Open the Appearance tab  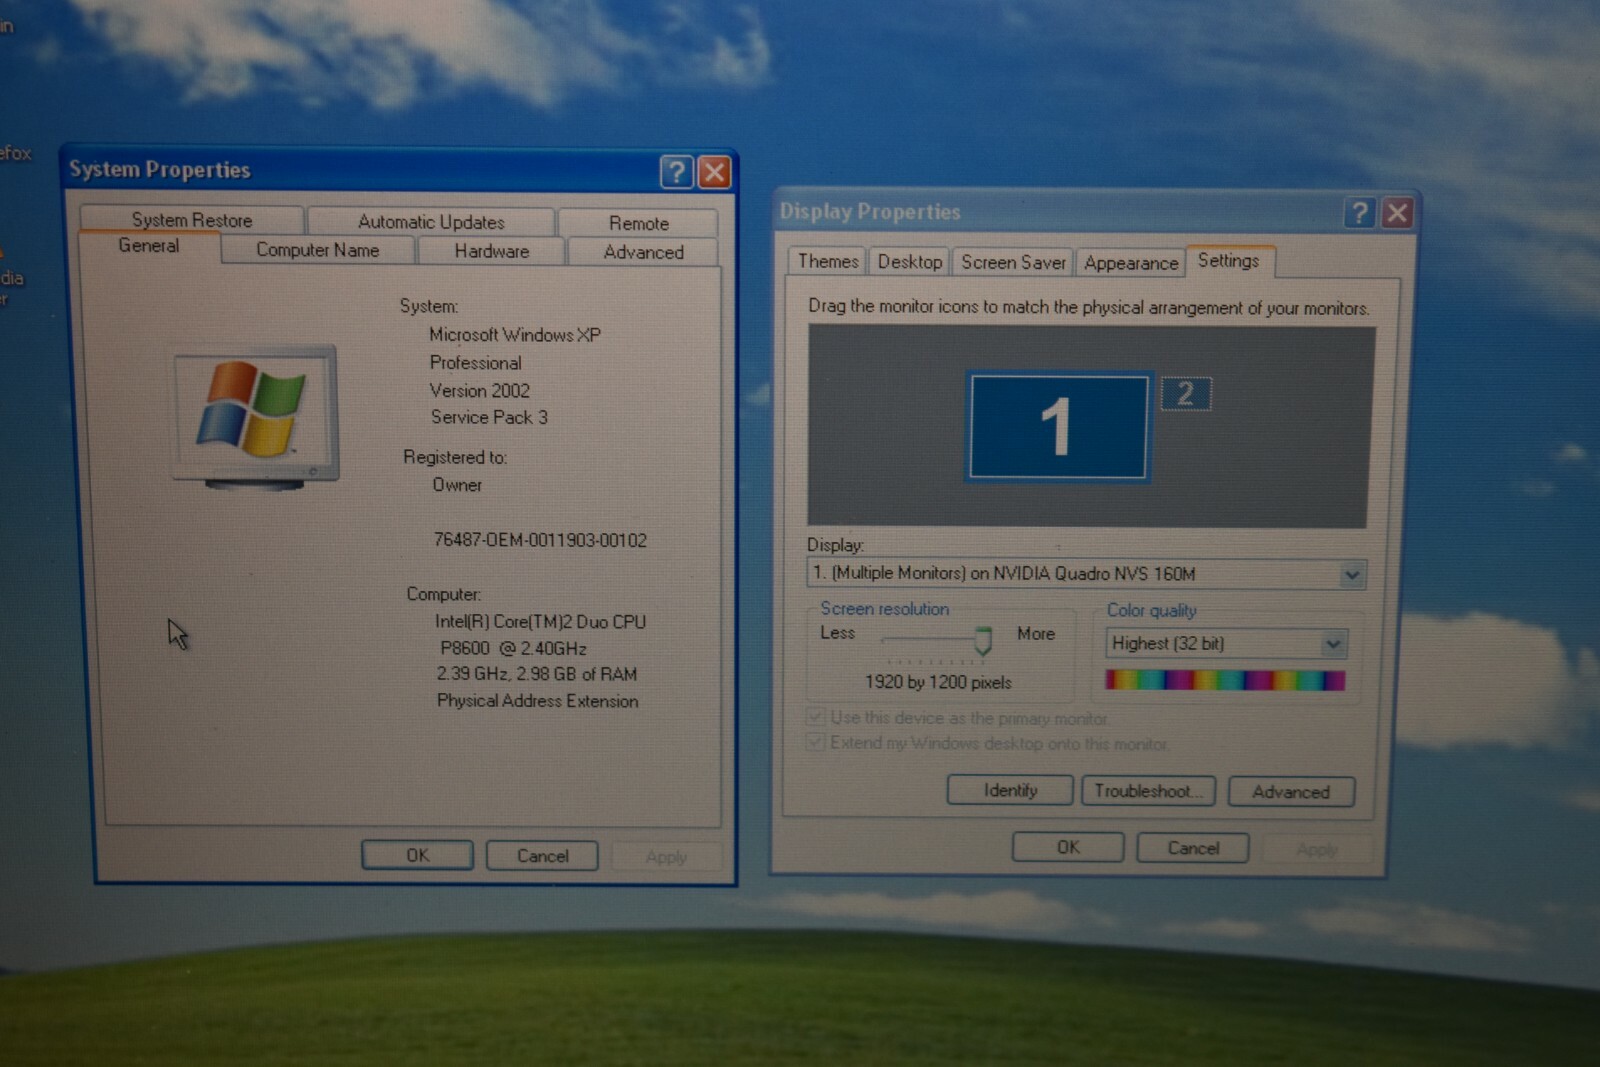1131,263
